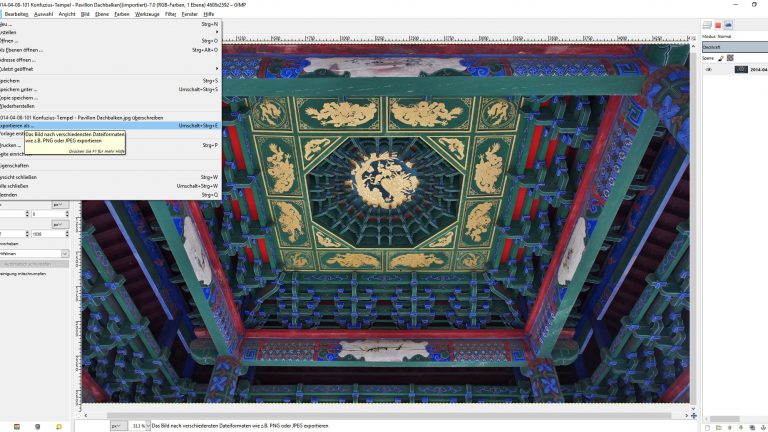Switch to the Paths dock tab icon
Viewport: 768px width, 432px height.
[x=728, y=24]
